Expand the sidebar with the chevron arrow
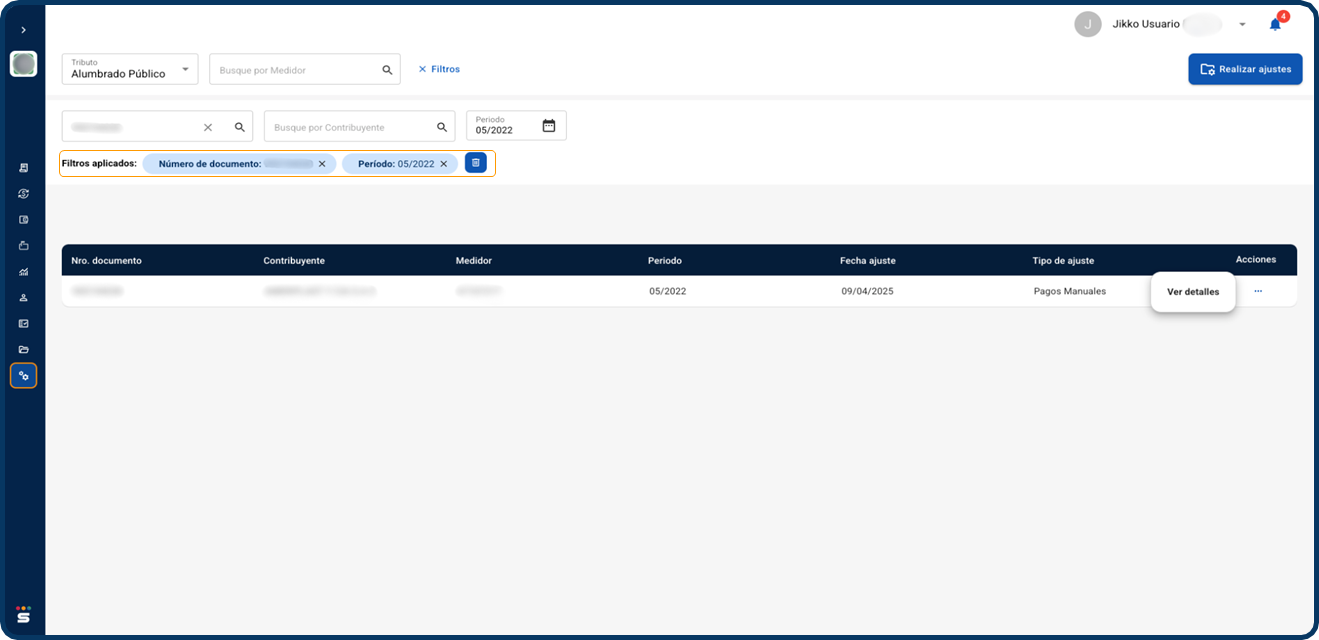1319x640 pixels. click(24, 30)
